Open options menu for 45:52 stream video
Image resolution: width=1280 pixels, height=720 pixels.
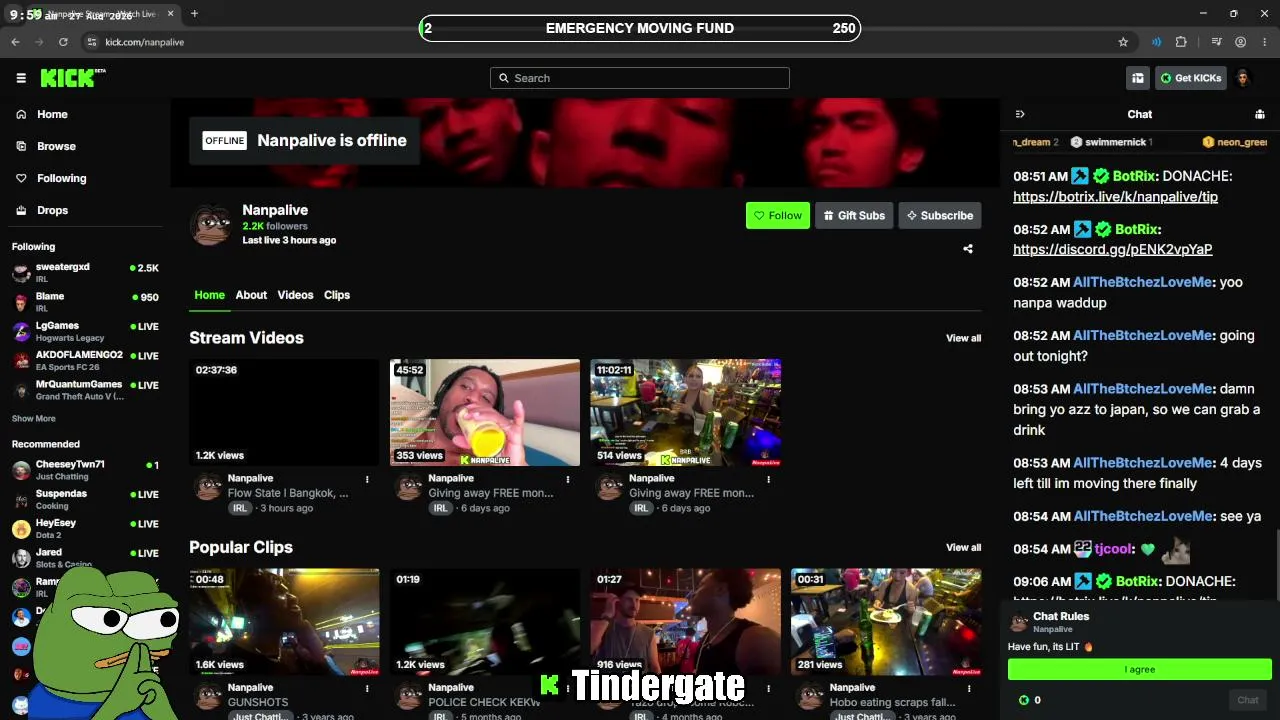coord(568,479)
